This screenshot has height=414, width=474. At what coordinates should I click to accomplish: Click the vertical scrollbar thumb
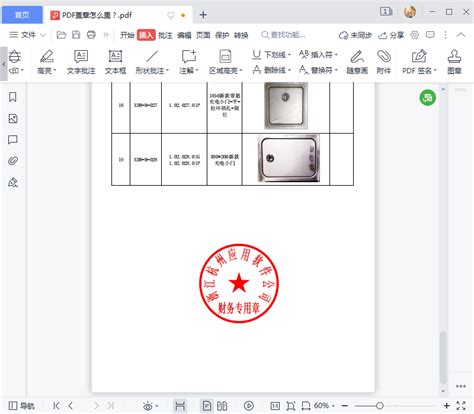(443, 357)
